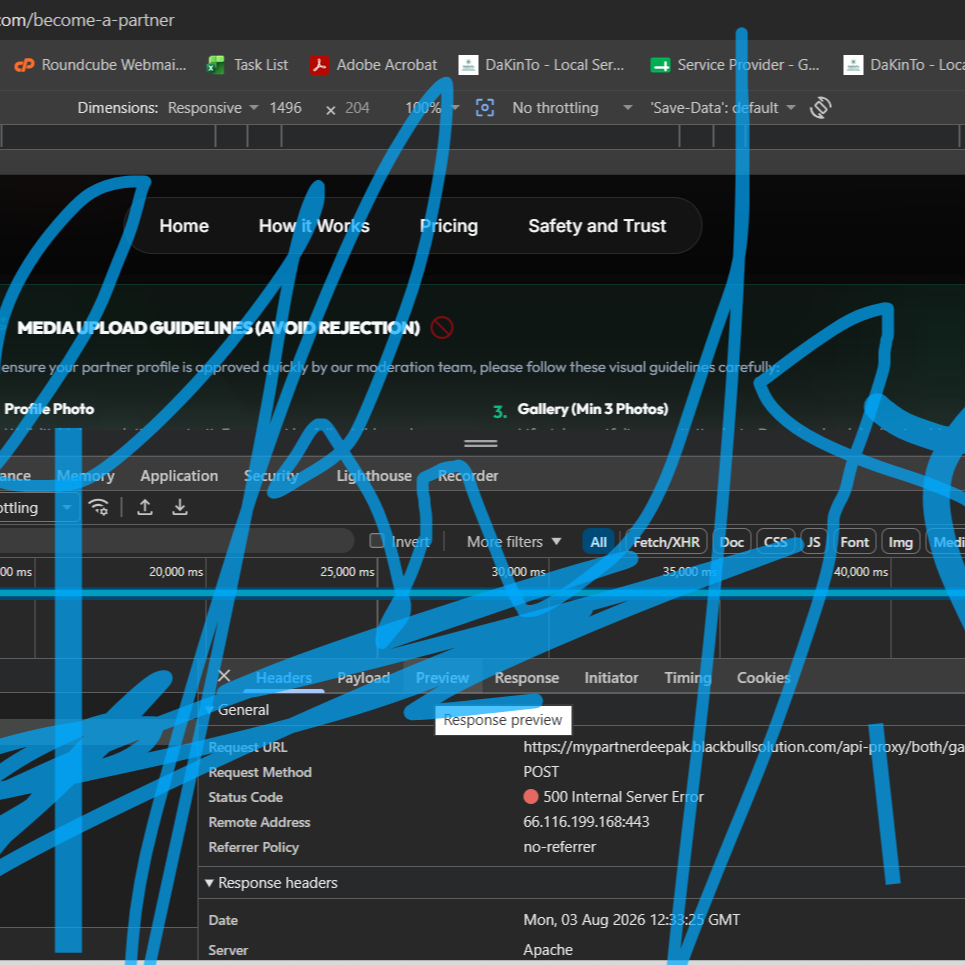The height and width of the screenshot is (965, 965).
Task: Switch to the Preview tab
Action: click(442, 678)
